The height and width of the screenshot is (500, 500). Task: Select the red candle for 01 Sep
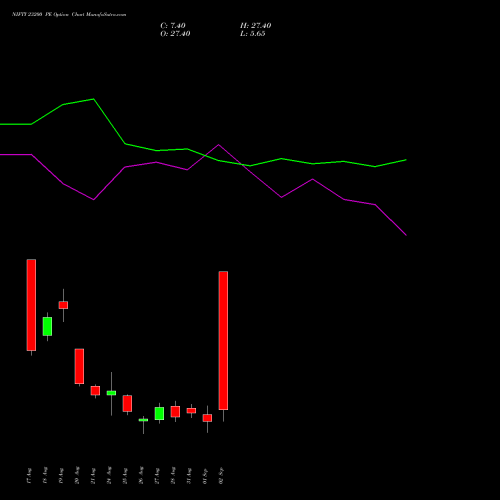[x=207, y=418]
